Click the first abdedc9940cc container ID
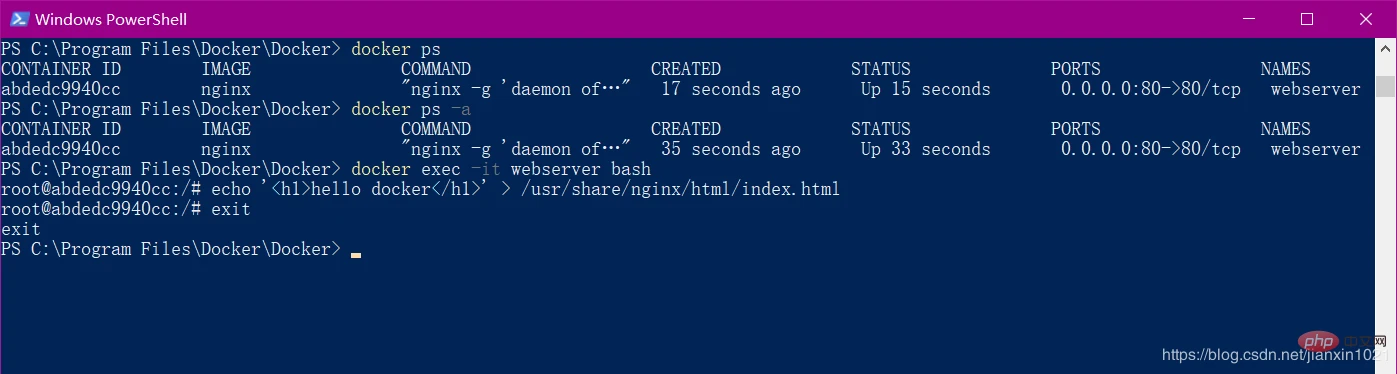The height and width of the screenshot is (374, 1397). (61, 89)
